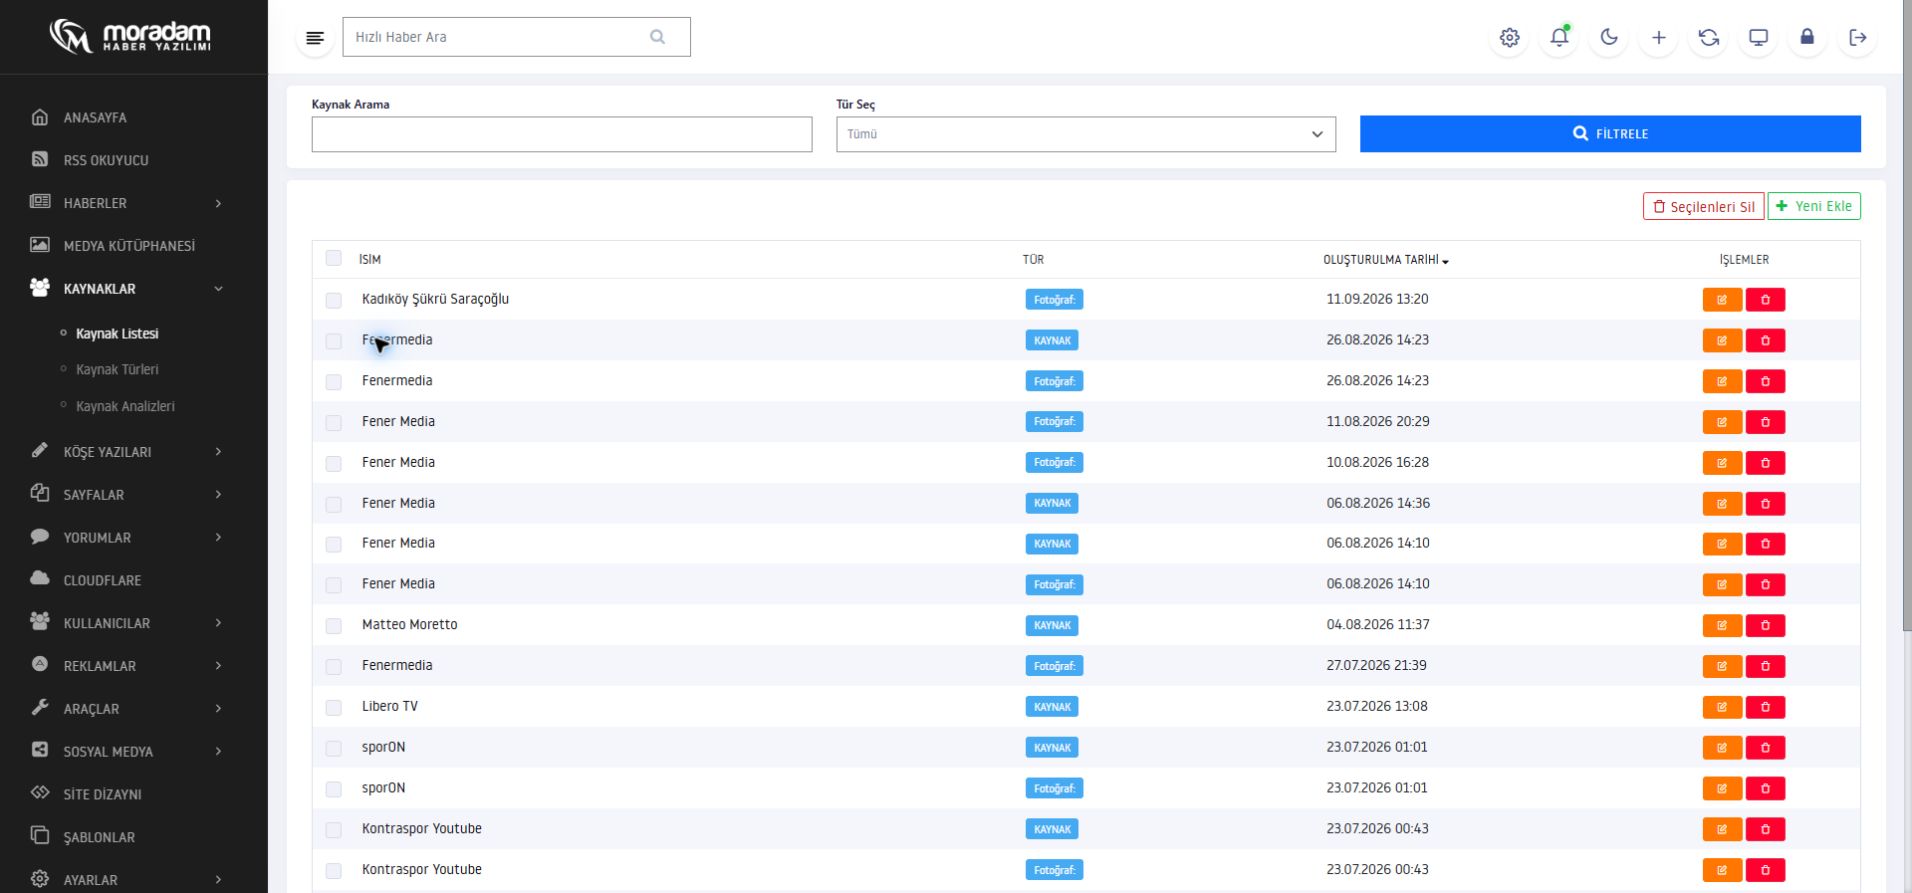Select checkbox for Fenermedia 27.07.2026 21:39

334,666
